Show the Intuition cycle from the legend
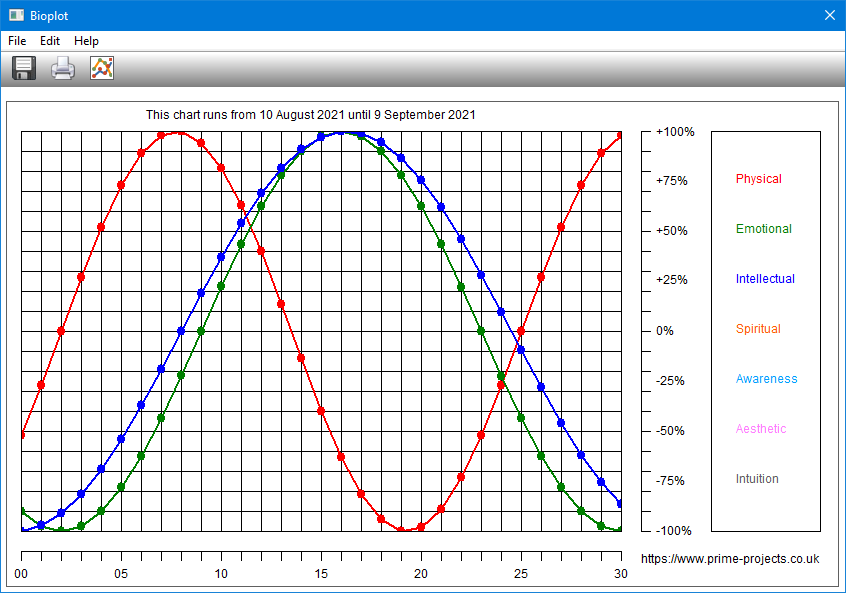Viewport: 846px width, 593px height. coord(757,479)
